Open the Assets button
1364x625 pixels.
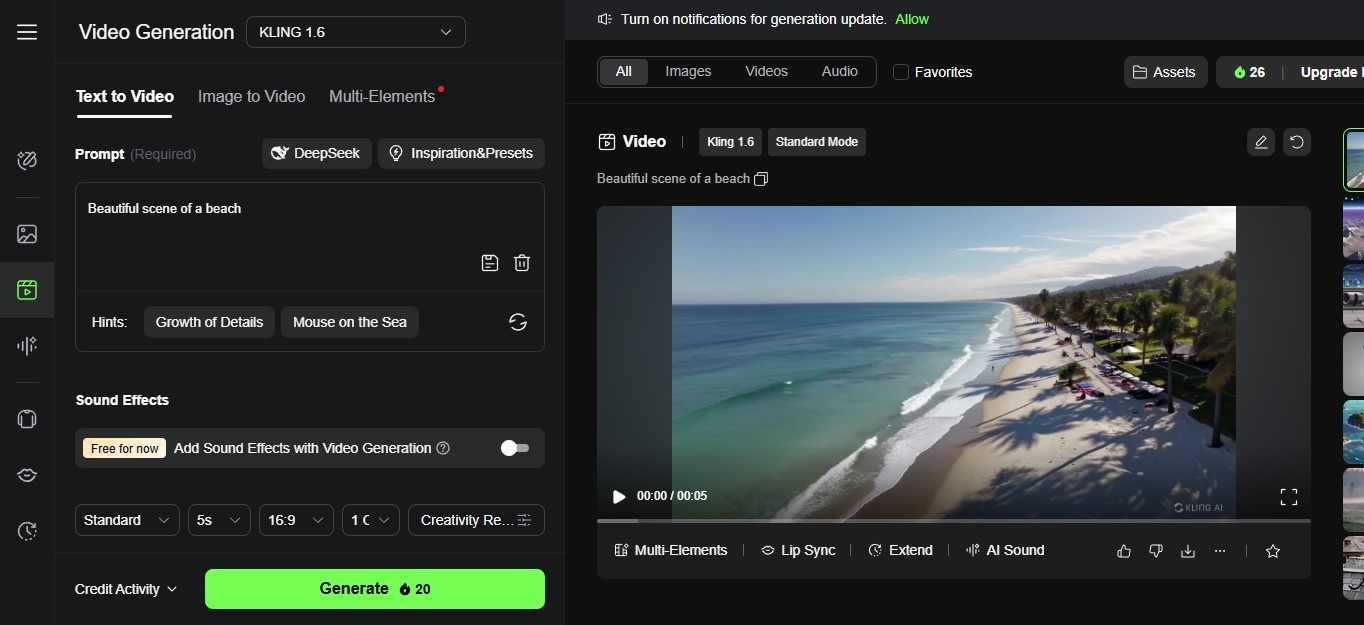click(x=1165, y=72)
